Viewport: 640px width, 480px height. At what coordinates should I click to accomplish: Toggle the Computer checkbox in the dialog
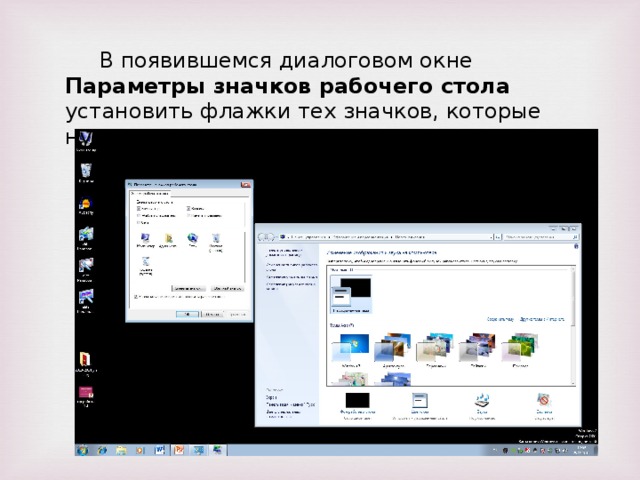click(137, 209)
